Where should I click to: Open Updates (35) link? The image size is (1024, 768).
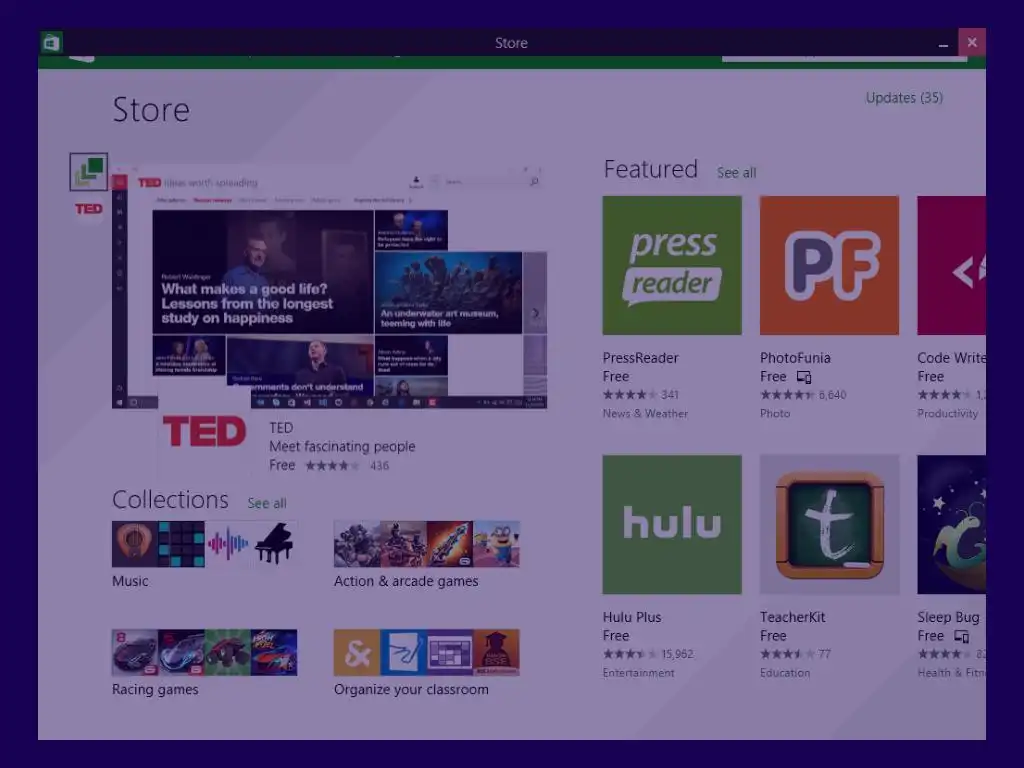[x=904, y=98]
